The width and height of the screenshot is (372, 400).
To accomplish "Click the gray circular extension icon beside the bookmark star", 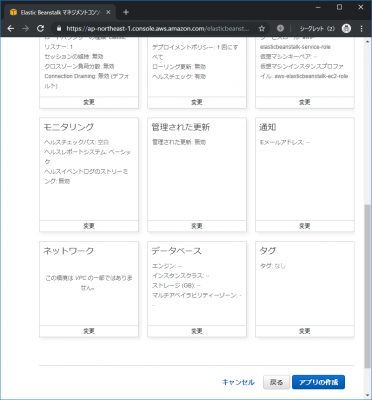I will point(280,29).
